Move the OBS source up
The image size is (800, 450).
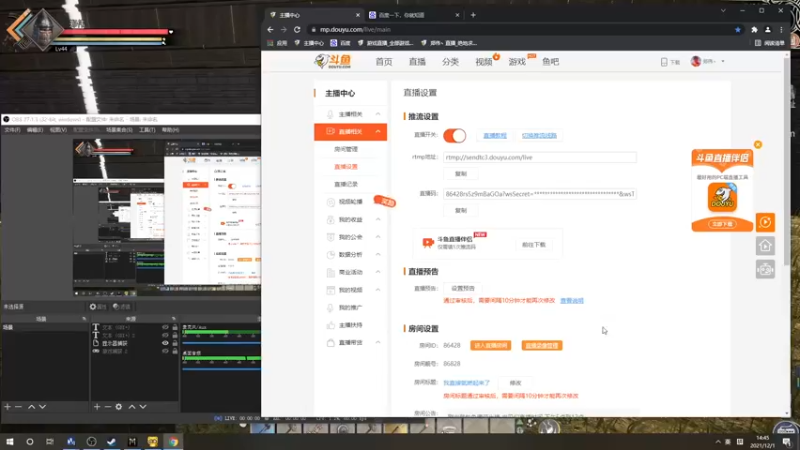pyautogui.click(x=132, y=407)
